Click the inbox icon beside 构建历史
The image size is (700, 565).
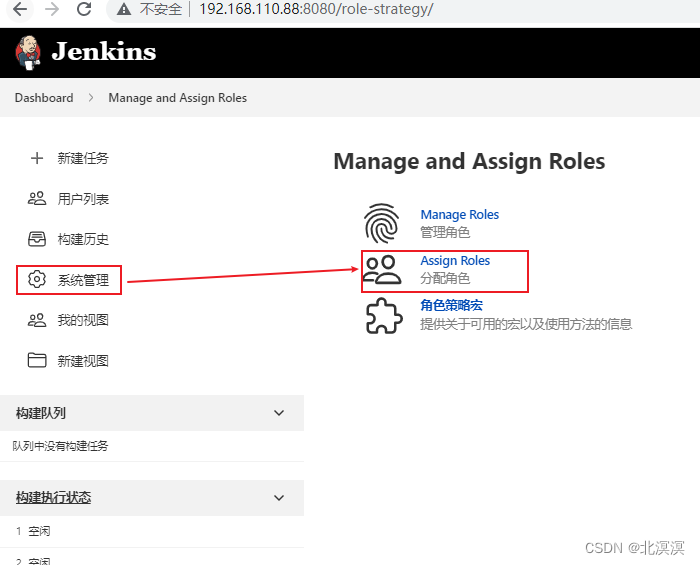[x=37, y=239]
